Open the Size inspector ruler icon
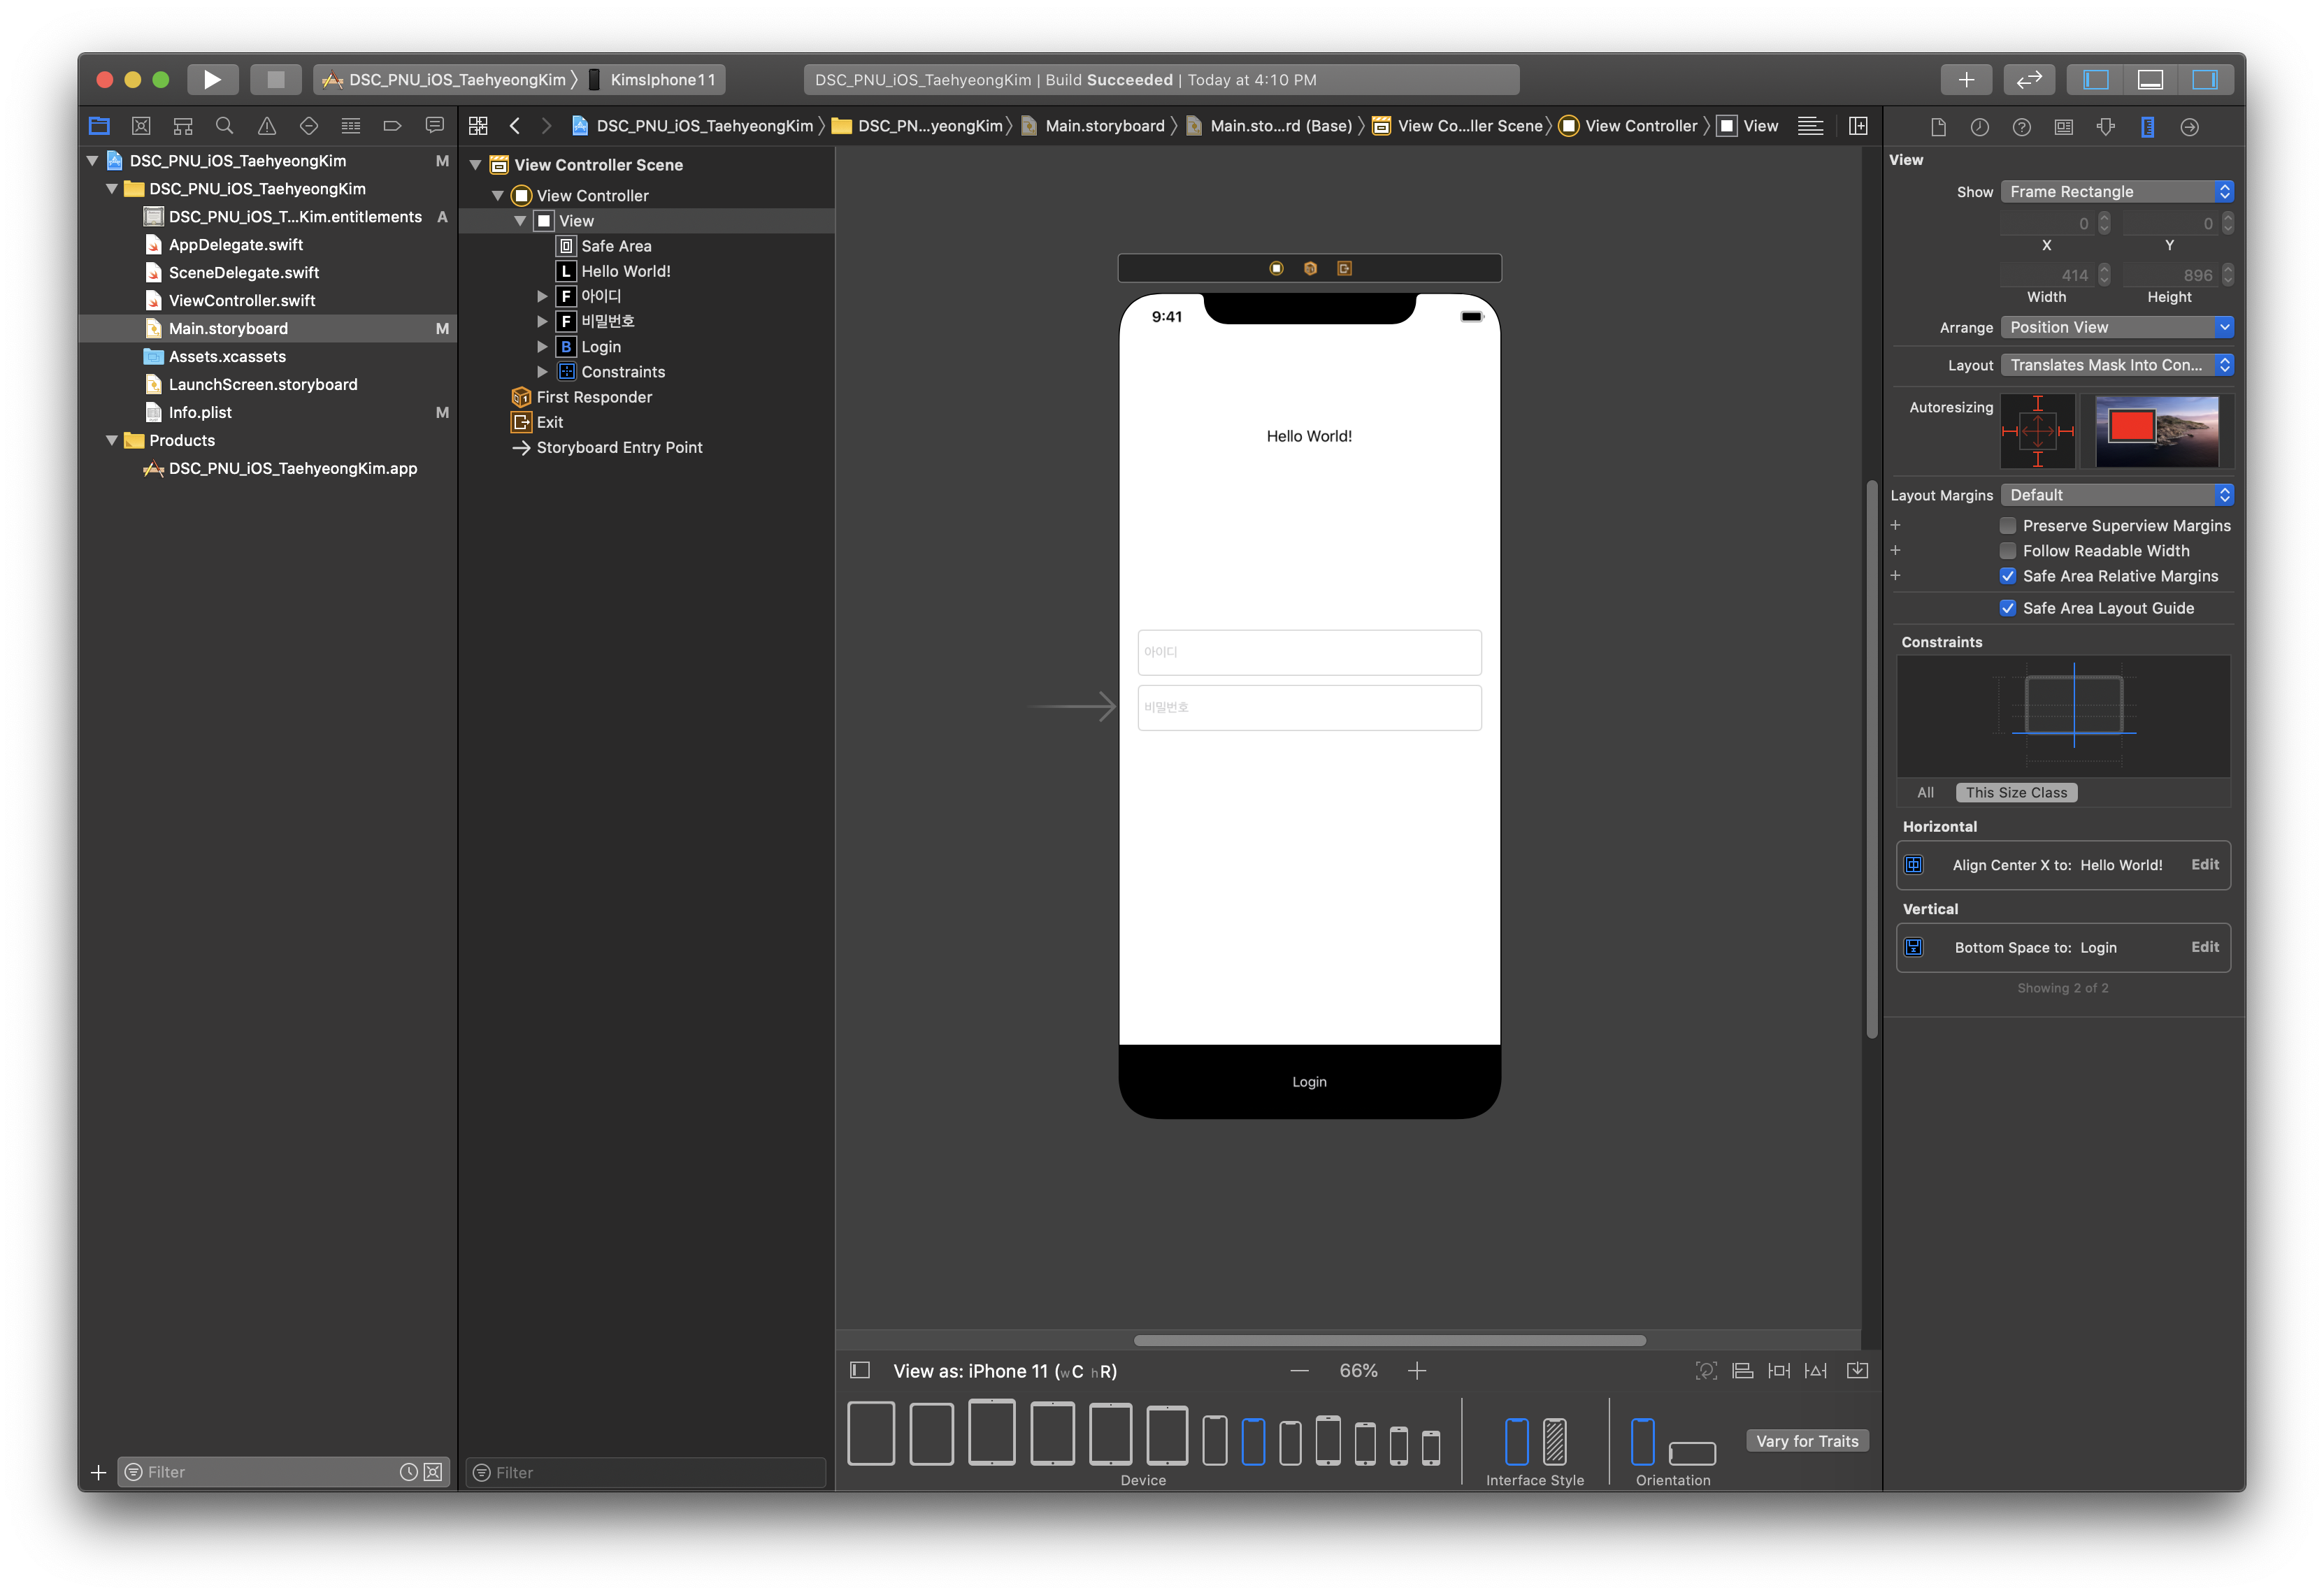 (x=2147, y=127)
